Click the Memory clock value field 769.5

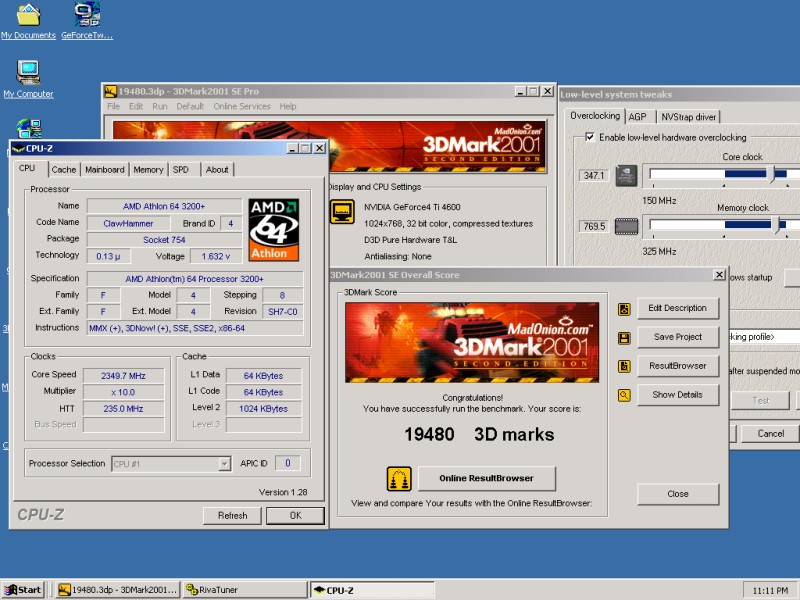[x=594, y=226]
